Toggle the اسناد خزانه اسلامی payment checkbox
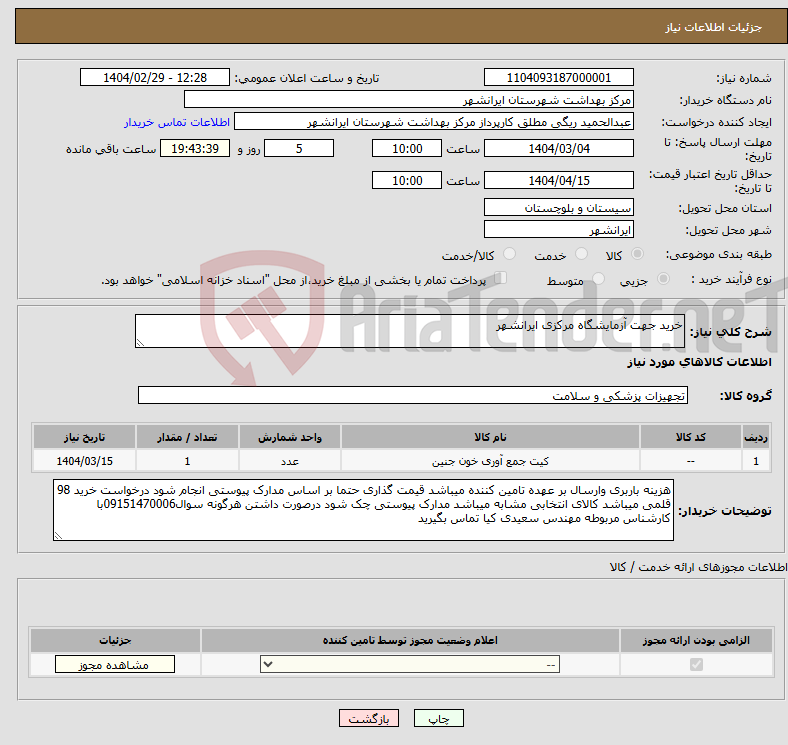The height and width of the screenshot is (745, 788). 501,277
